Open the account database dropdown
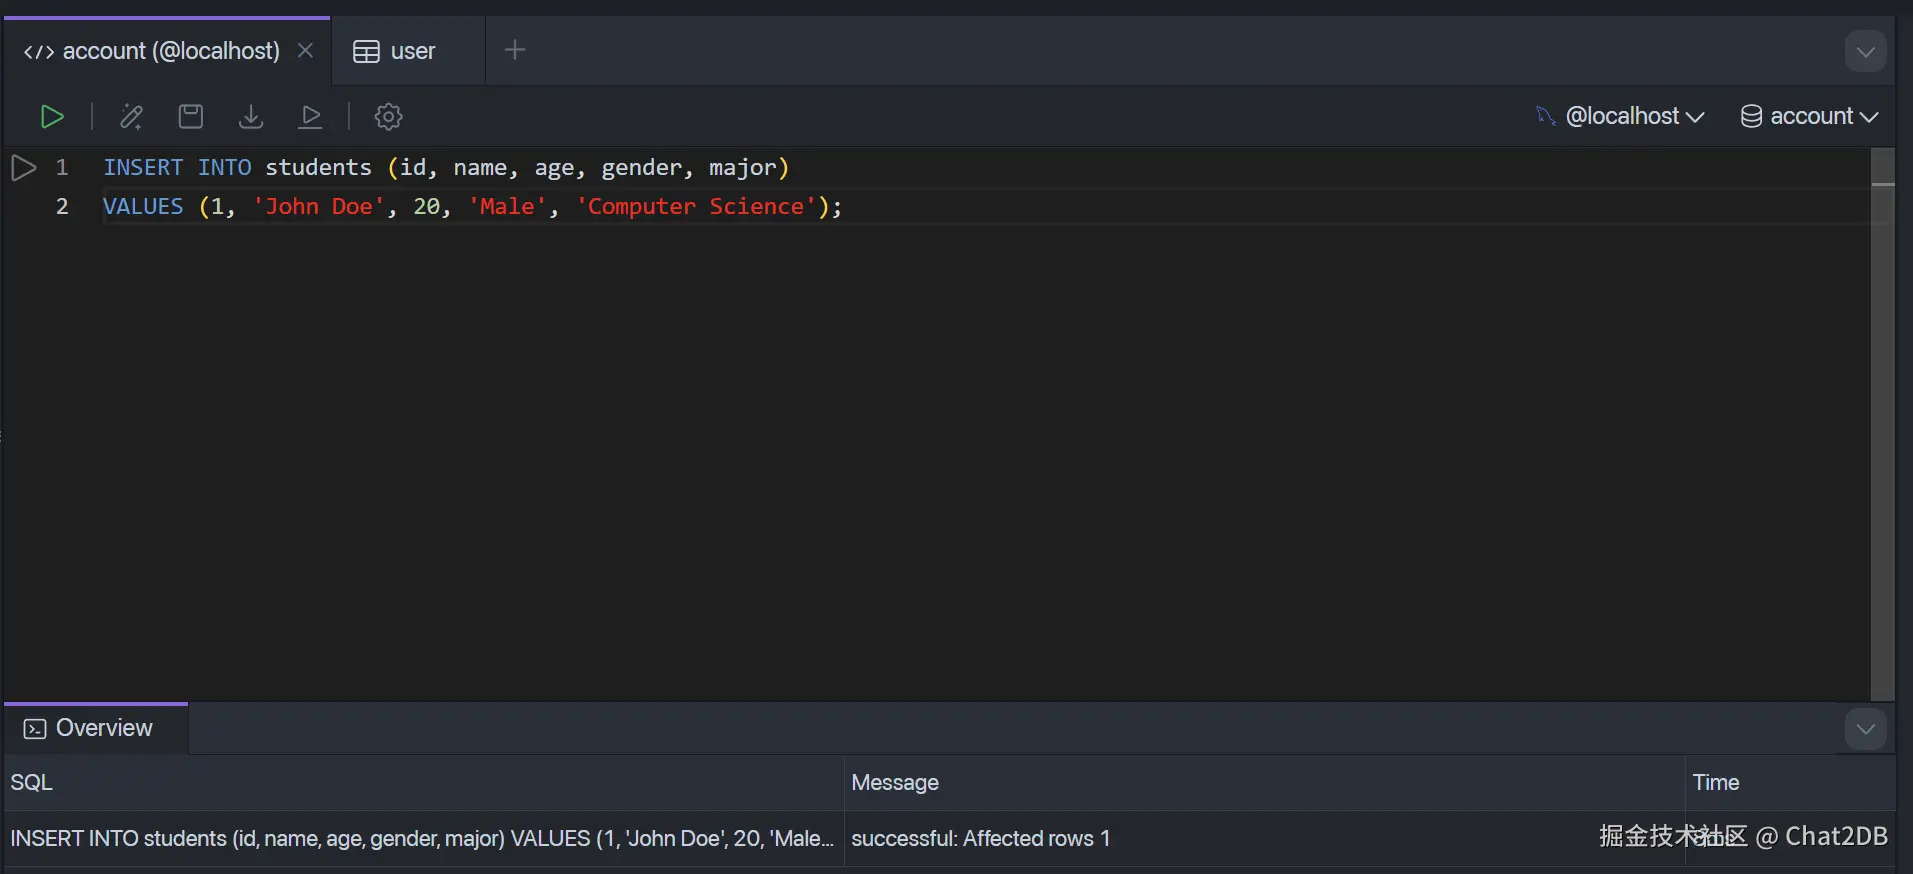Screen dimensions: 1913x874 point(1810,116)
